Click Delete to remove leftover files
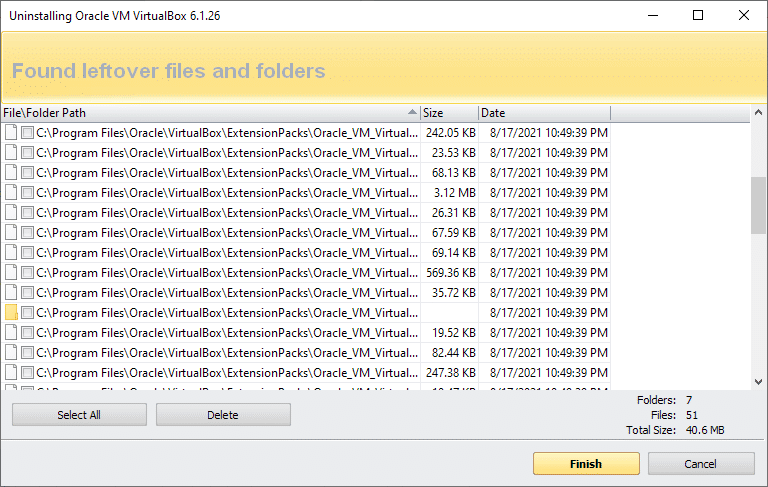 223,415
